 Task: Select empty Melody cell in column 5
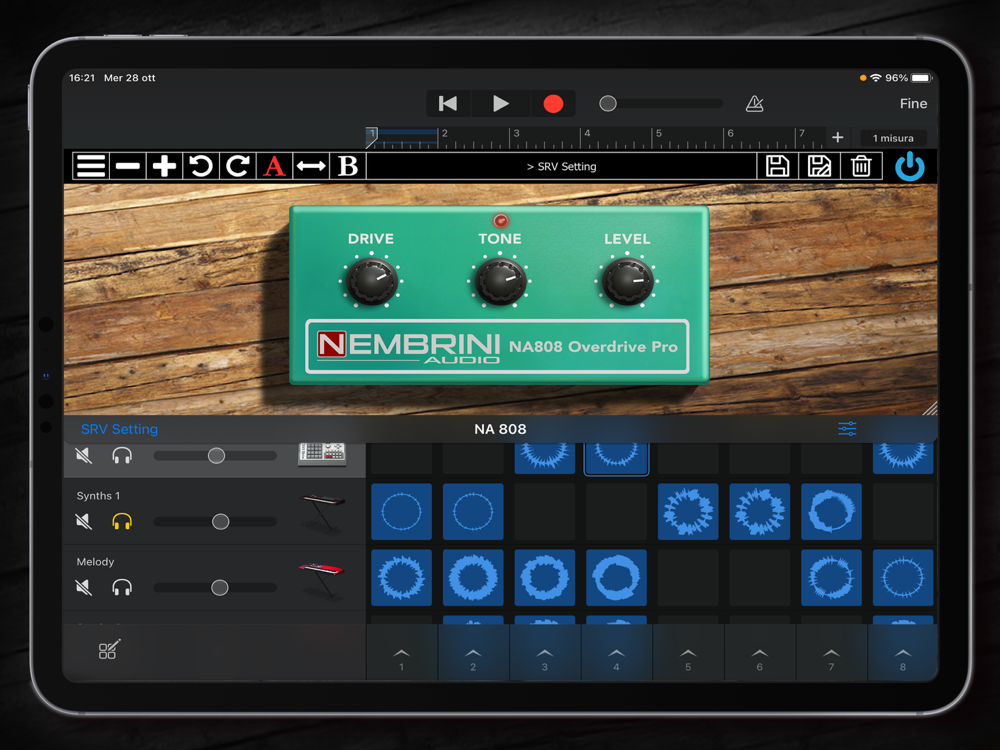688,577
